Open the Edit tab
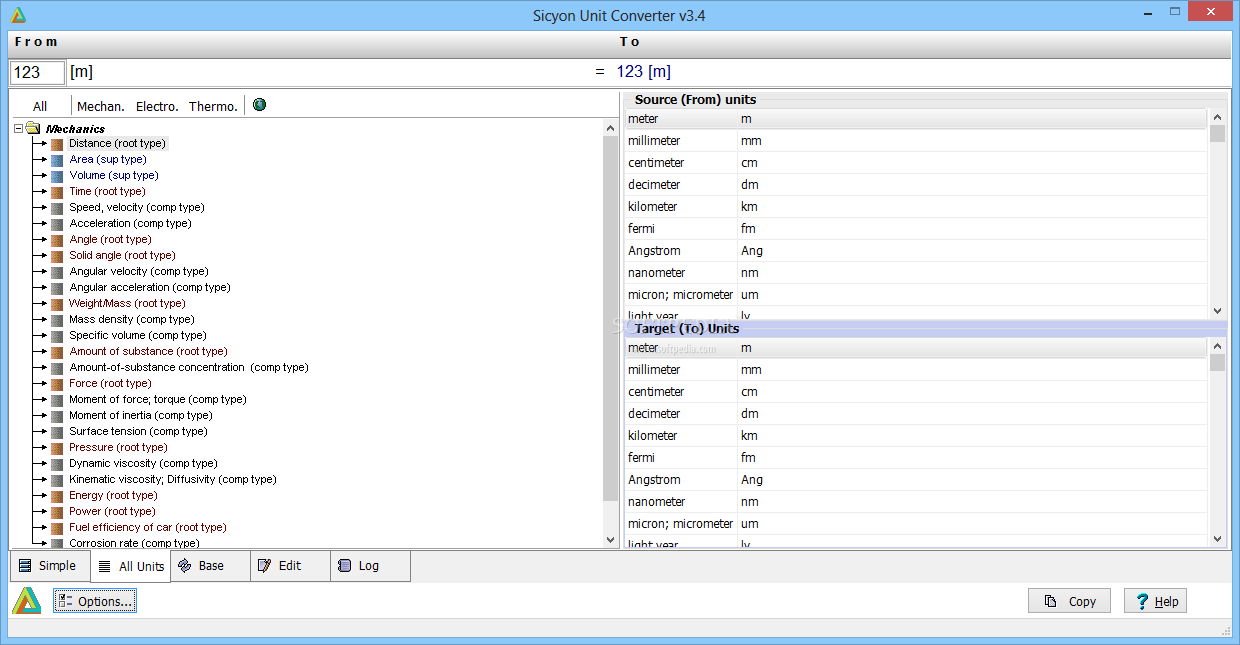This screenshot has width=1240, height=645. 290,566
